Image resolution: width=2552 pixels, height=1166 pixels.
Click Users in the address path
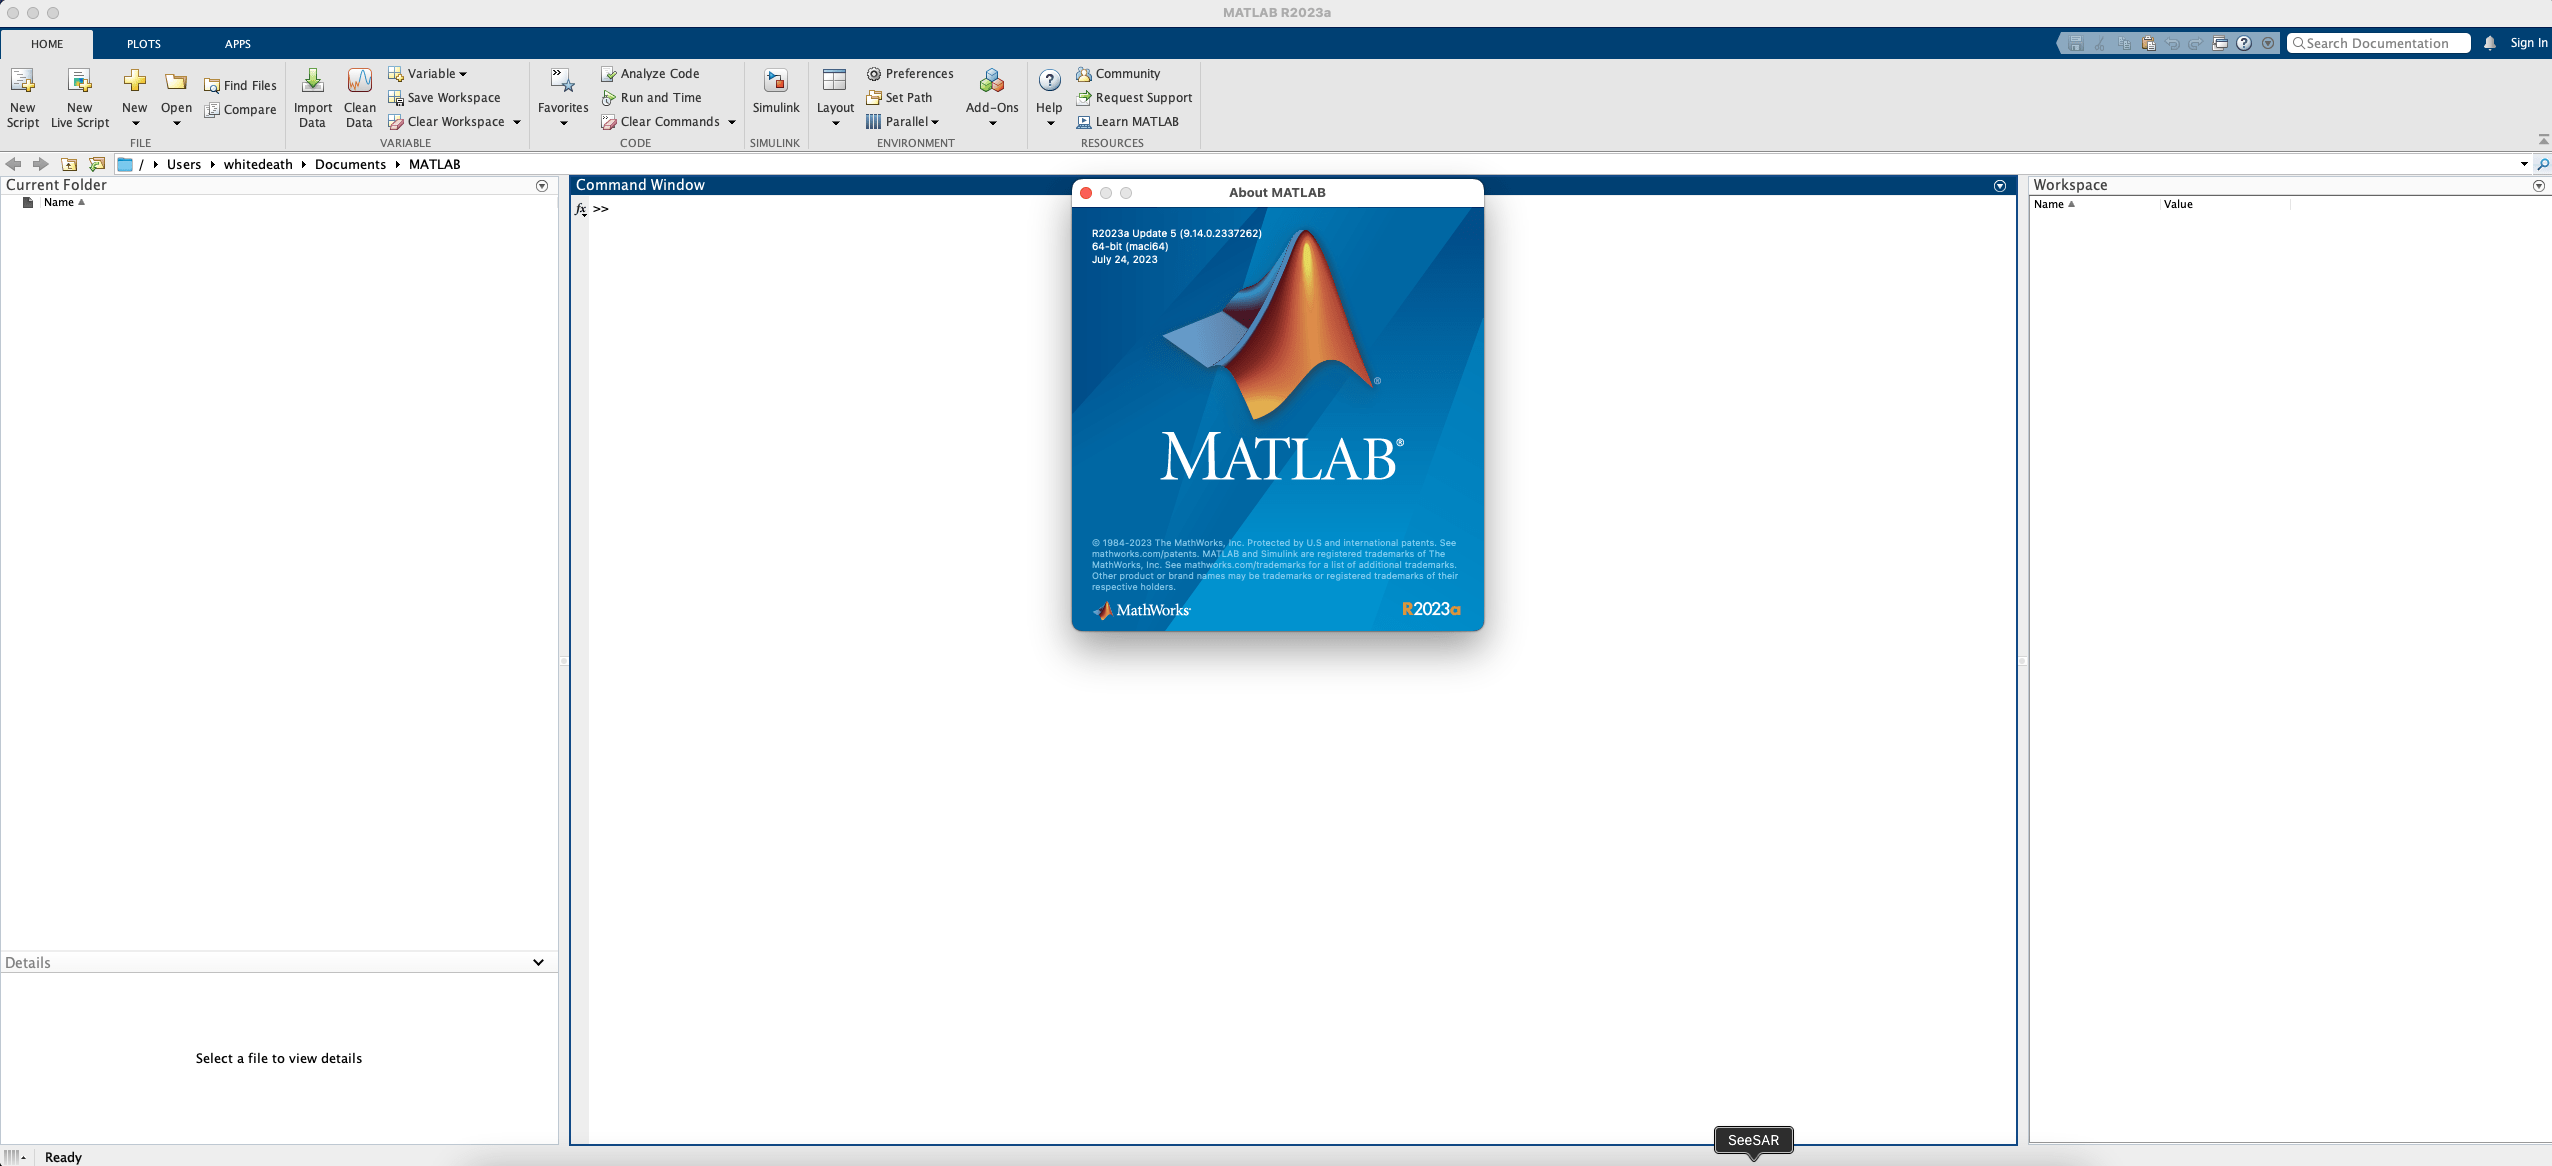click(184, 164)
